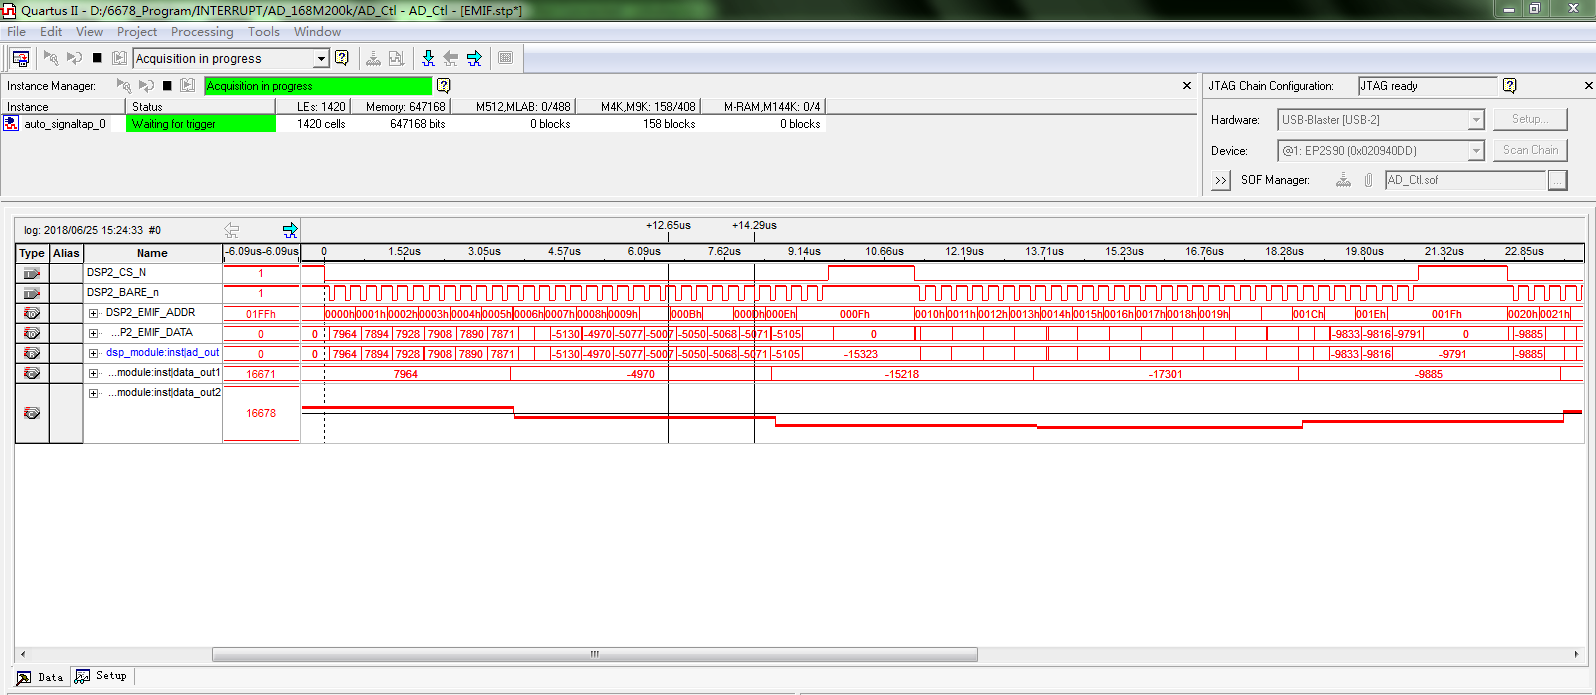
Task: Click the top toolbar's Read Data icon
Action: tap(119, 58)
